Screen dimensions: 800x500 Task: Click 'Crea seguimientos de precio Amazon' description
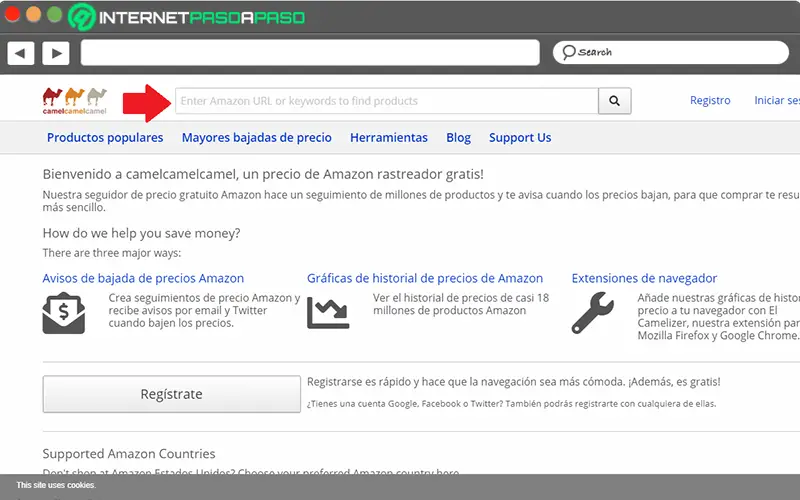(204, 310)
